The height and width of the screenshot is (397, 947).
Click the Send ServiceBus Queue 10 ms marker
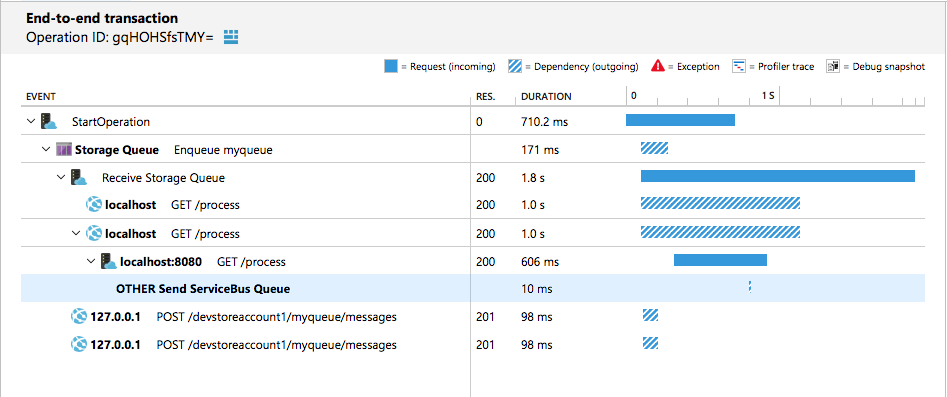(x=750, y=287)
